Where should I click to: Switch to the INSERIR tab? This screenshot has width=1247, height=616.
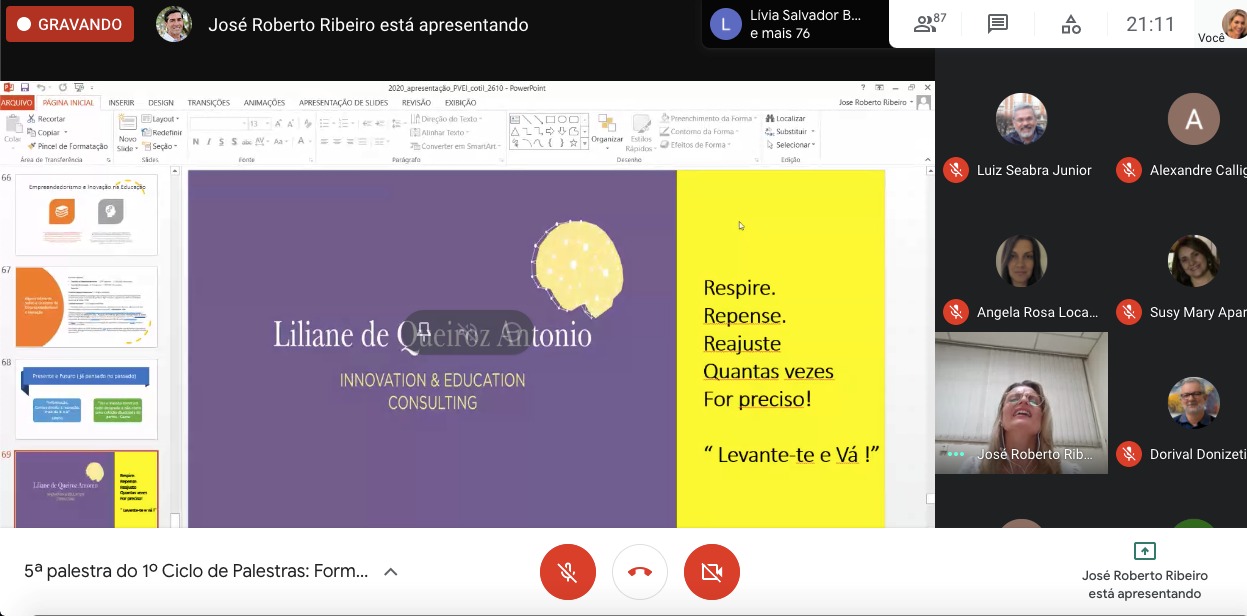pyautogui.click(x=121, y=103)
